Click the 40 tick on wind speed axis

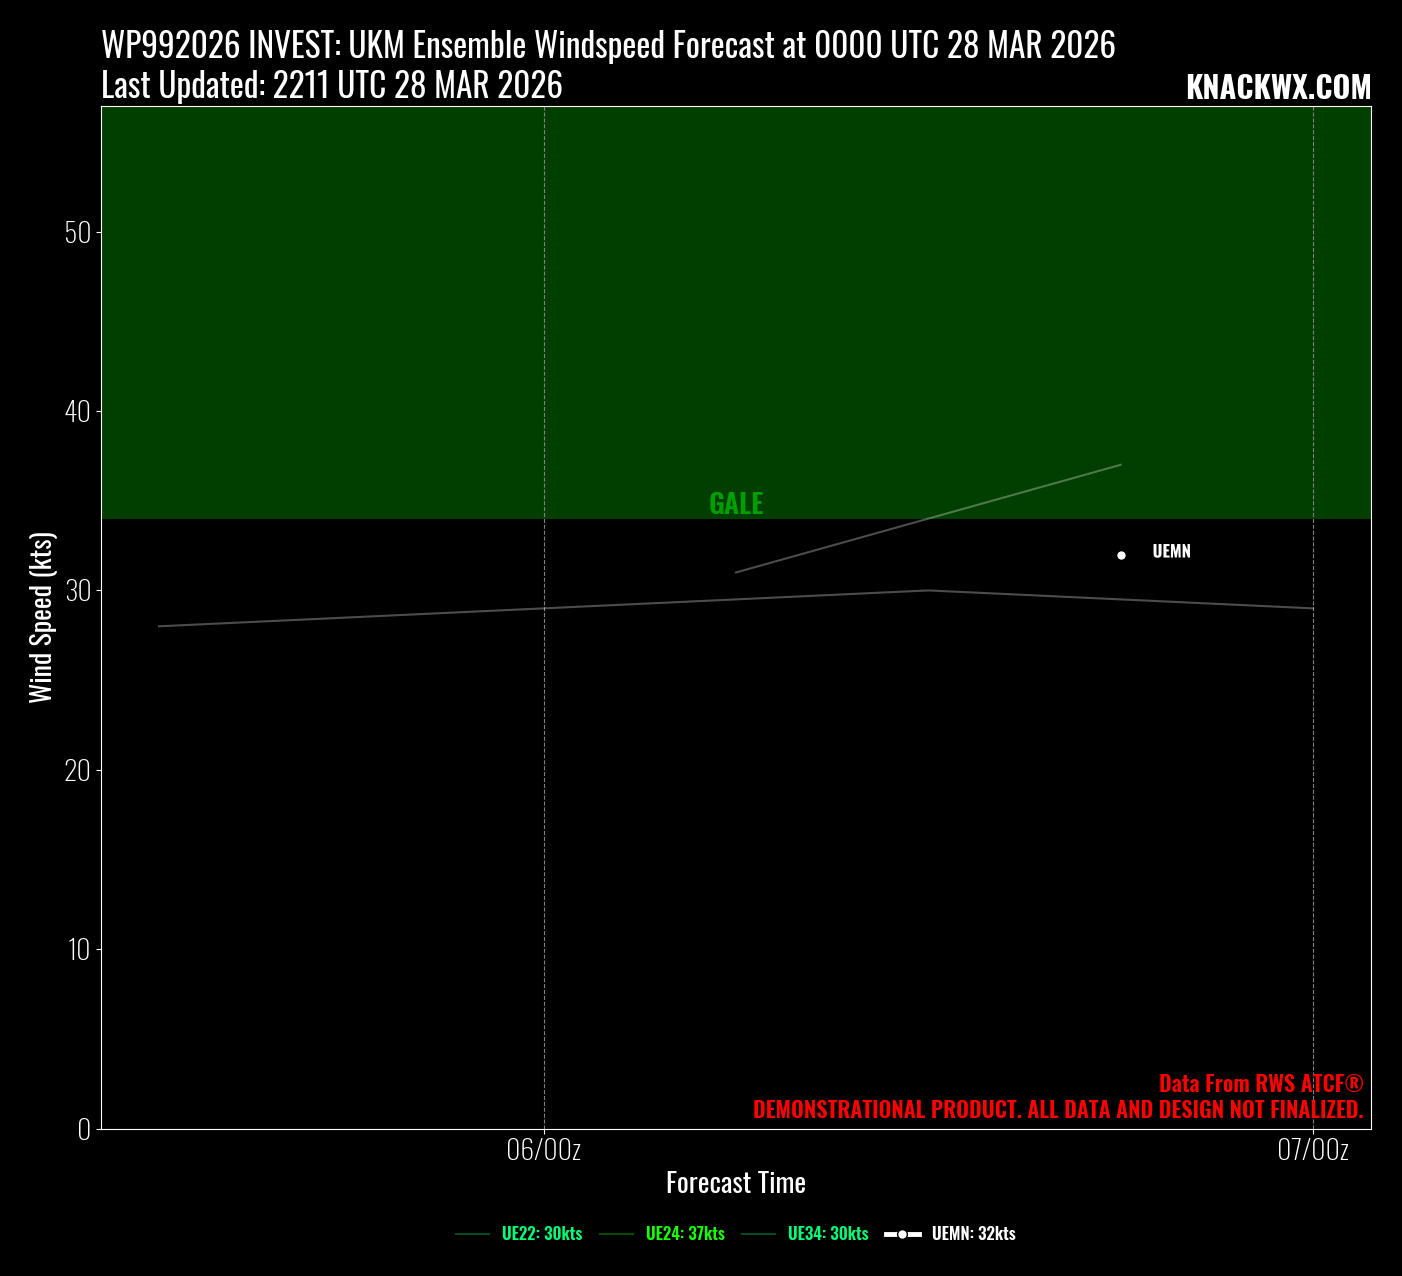(78, 412)
